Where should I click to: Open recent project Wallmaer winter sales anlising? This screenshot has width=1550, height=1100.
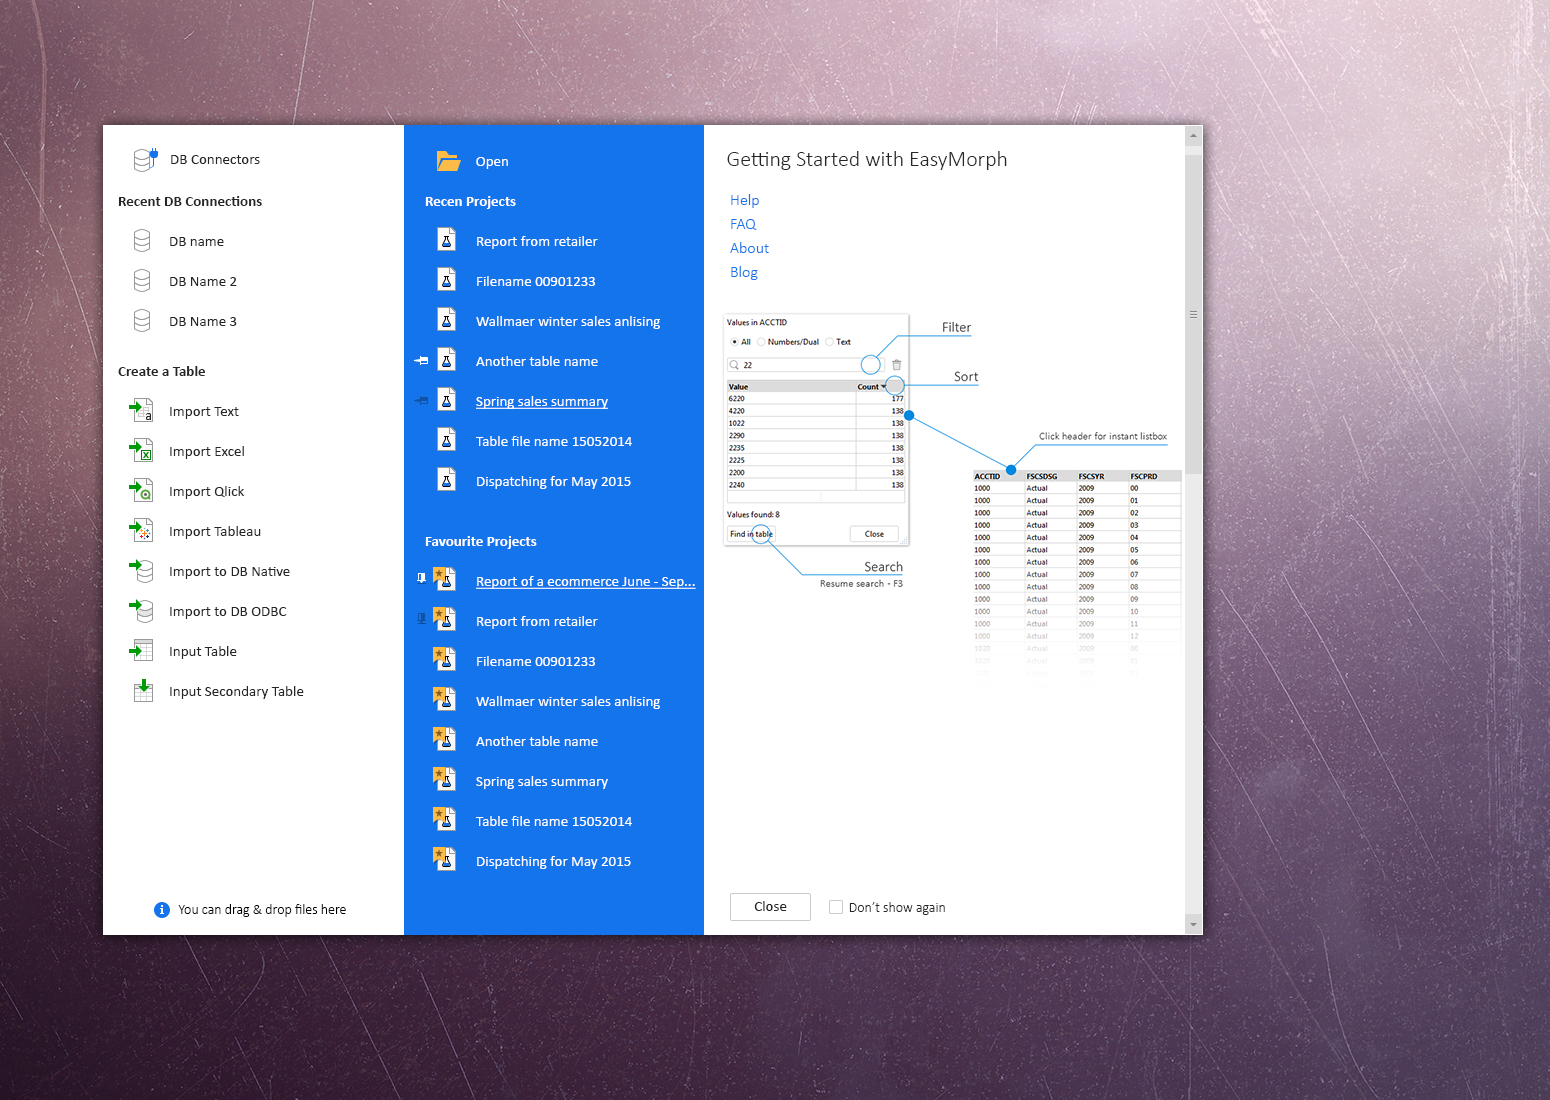pos(568,321)
